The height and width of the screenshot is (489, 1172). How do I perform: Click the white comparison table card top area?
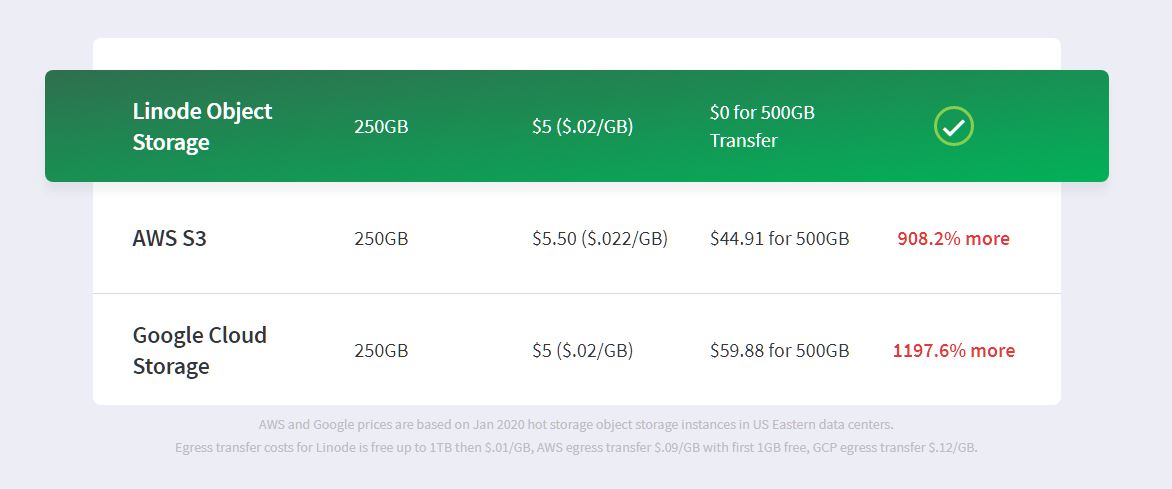click(576, 54)
